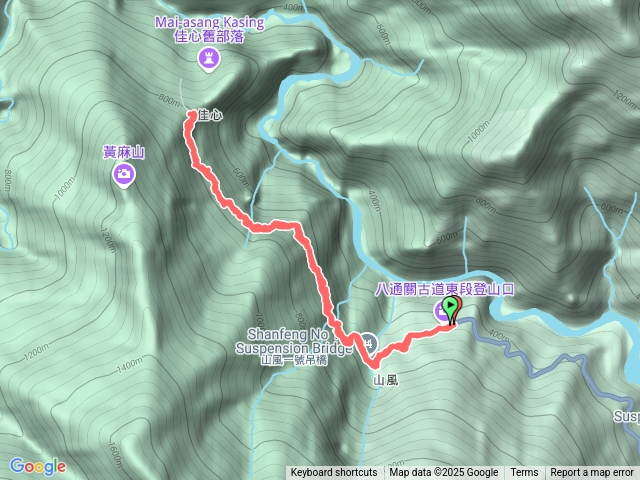
Task: Click the Mai-asang Kasing castle marker icon
Action: pyautogui.click(x=209, y=59)
